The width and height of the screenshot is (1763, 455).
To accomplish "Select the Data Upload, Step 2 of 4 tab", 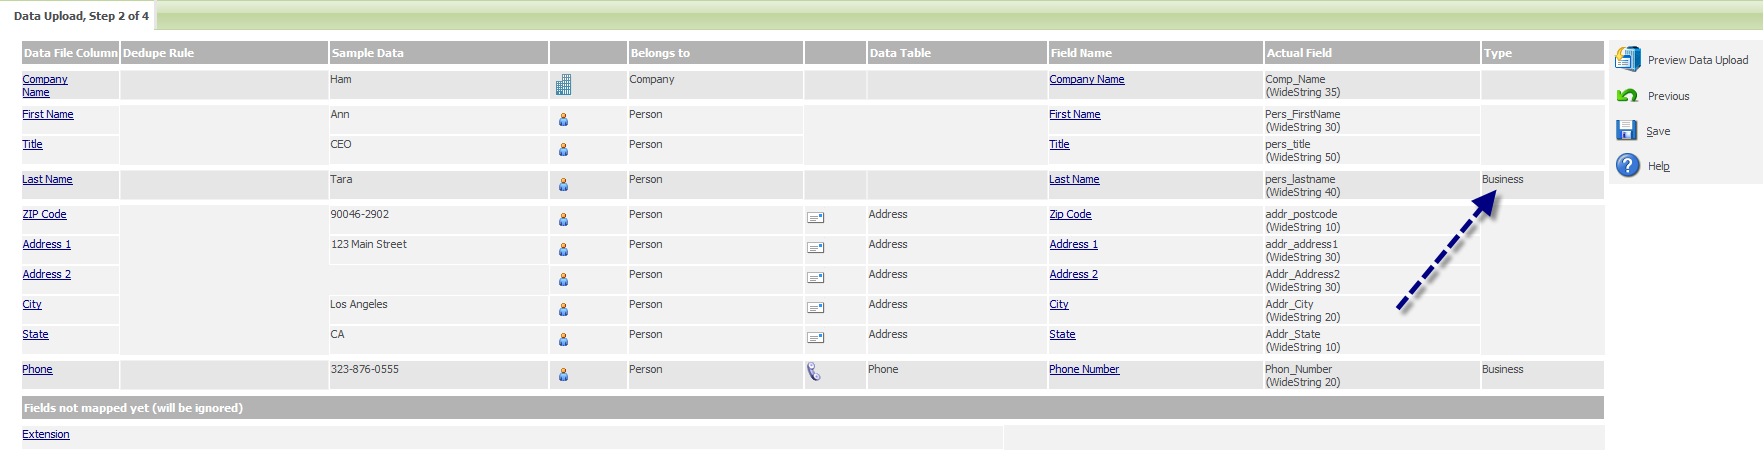I will pos(81,16).
